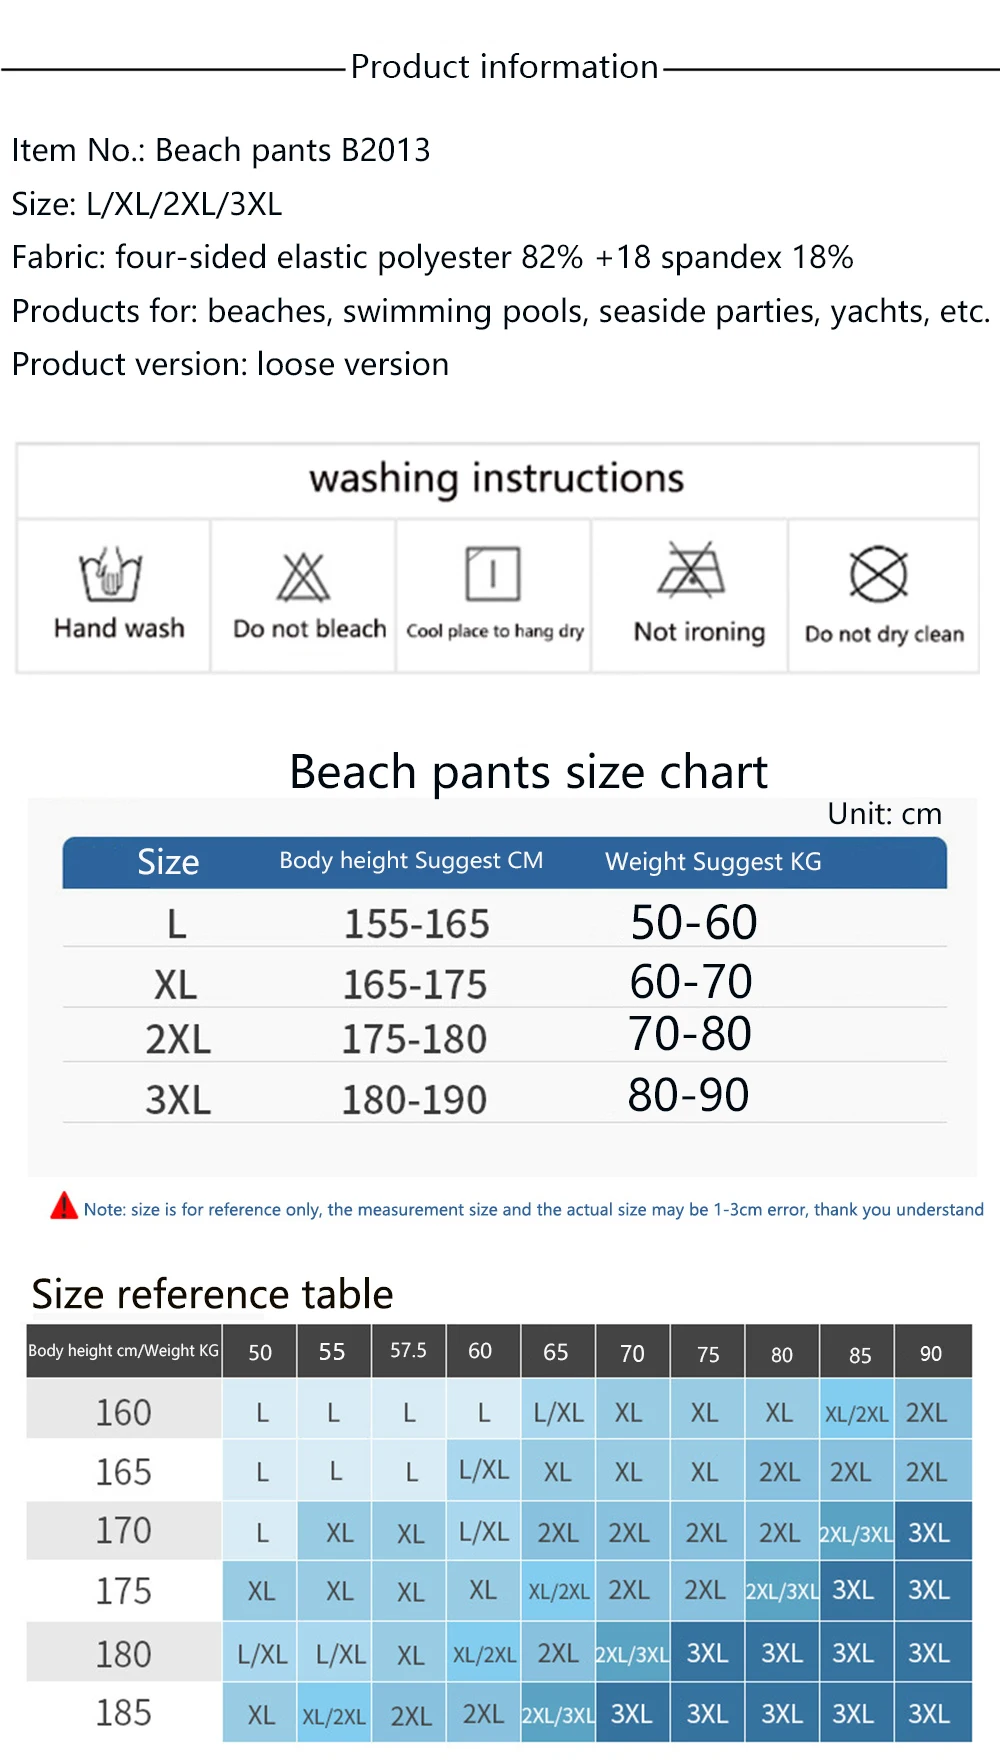The width and height of the screenshot is (1000, 1761).
Task: Click the 90 weight column header
Action: [931, 1352]
